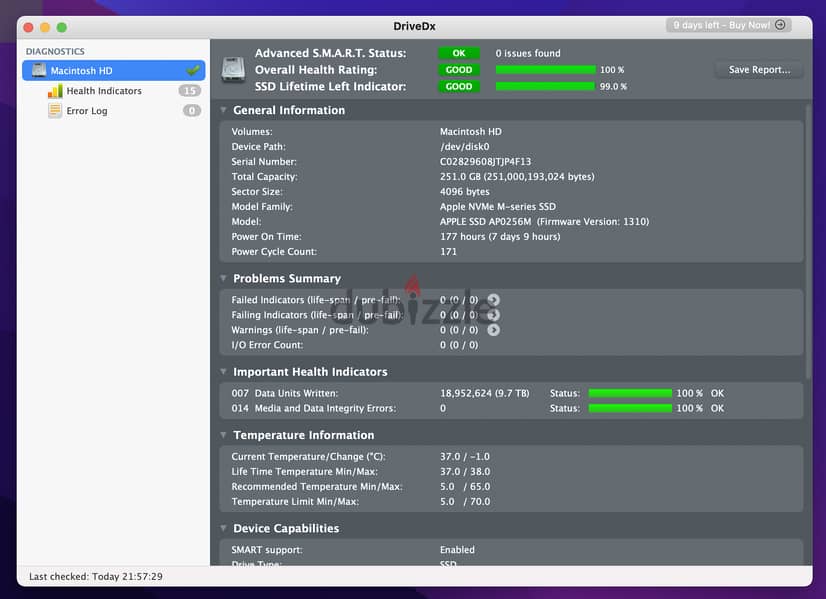The image size is (826, 599).
Task: Open details arrow for Failed Indicators
Action: coord(494,300)
